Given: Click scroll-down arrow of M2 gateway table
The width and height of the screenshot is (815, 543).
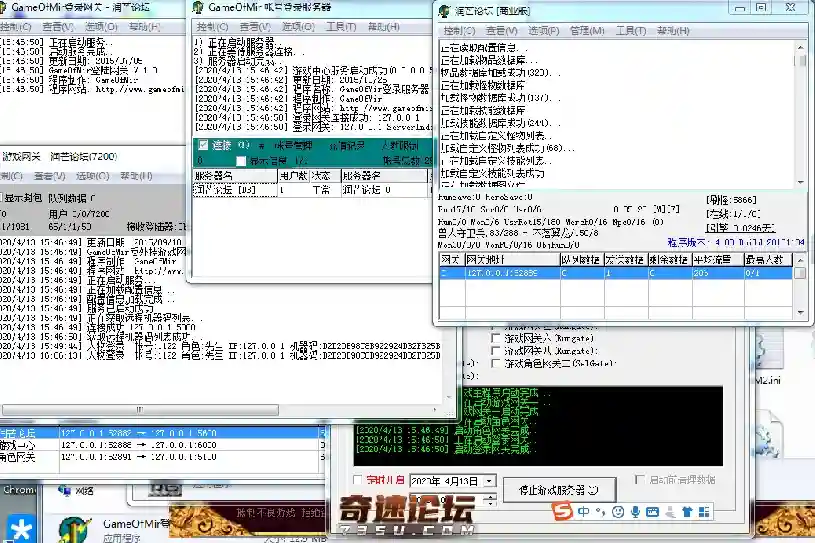Looking at the screenshot, I should click(x=800, y=312).
